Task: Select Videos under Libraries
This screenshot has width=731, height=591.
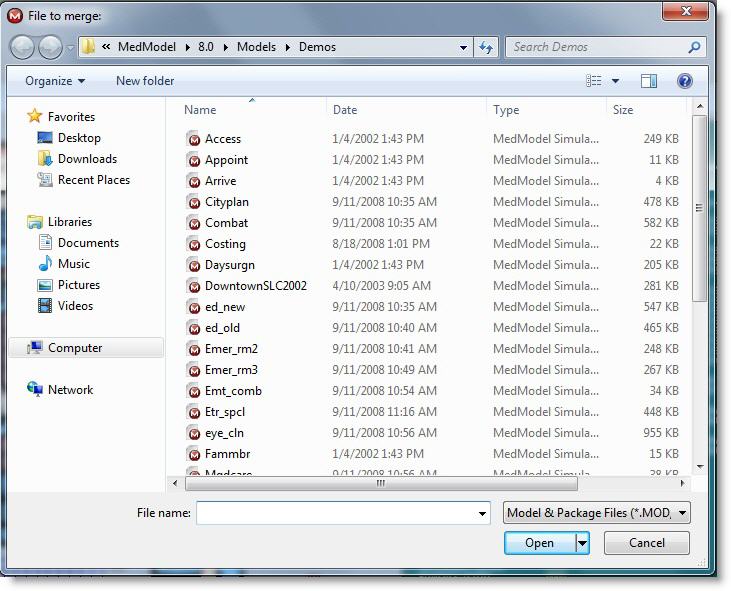Action: pyautogui.click(x=76, y=306)
